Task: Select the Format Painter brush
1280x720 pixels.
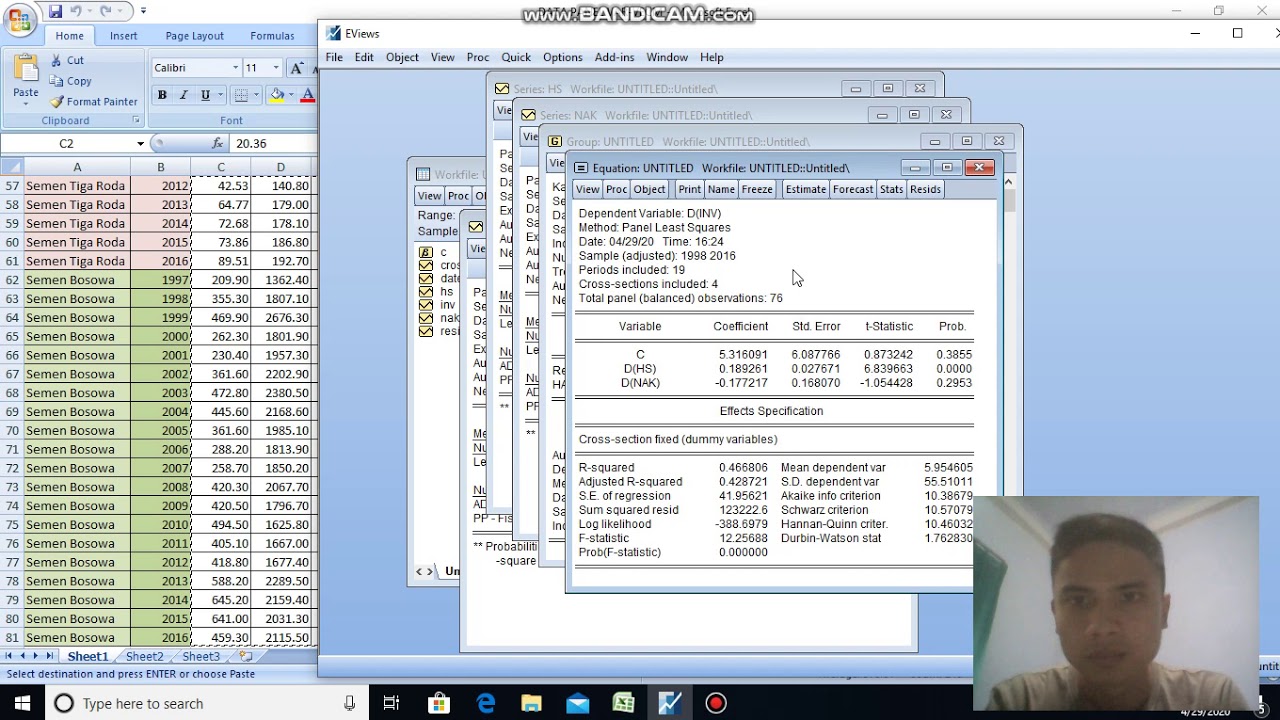Action: coord(57,101)
